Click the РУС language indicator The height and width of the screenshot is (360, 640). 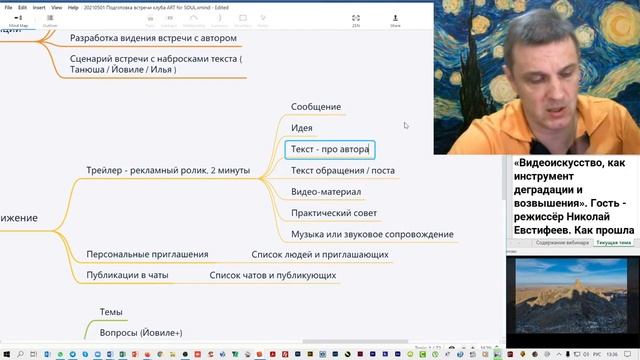(x=597, y=354)
